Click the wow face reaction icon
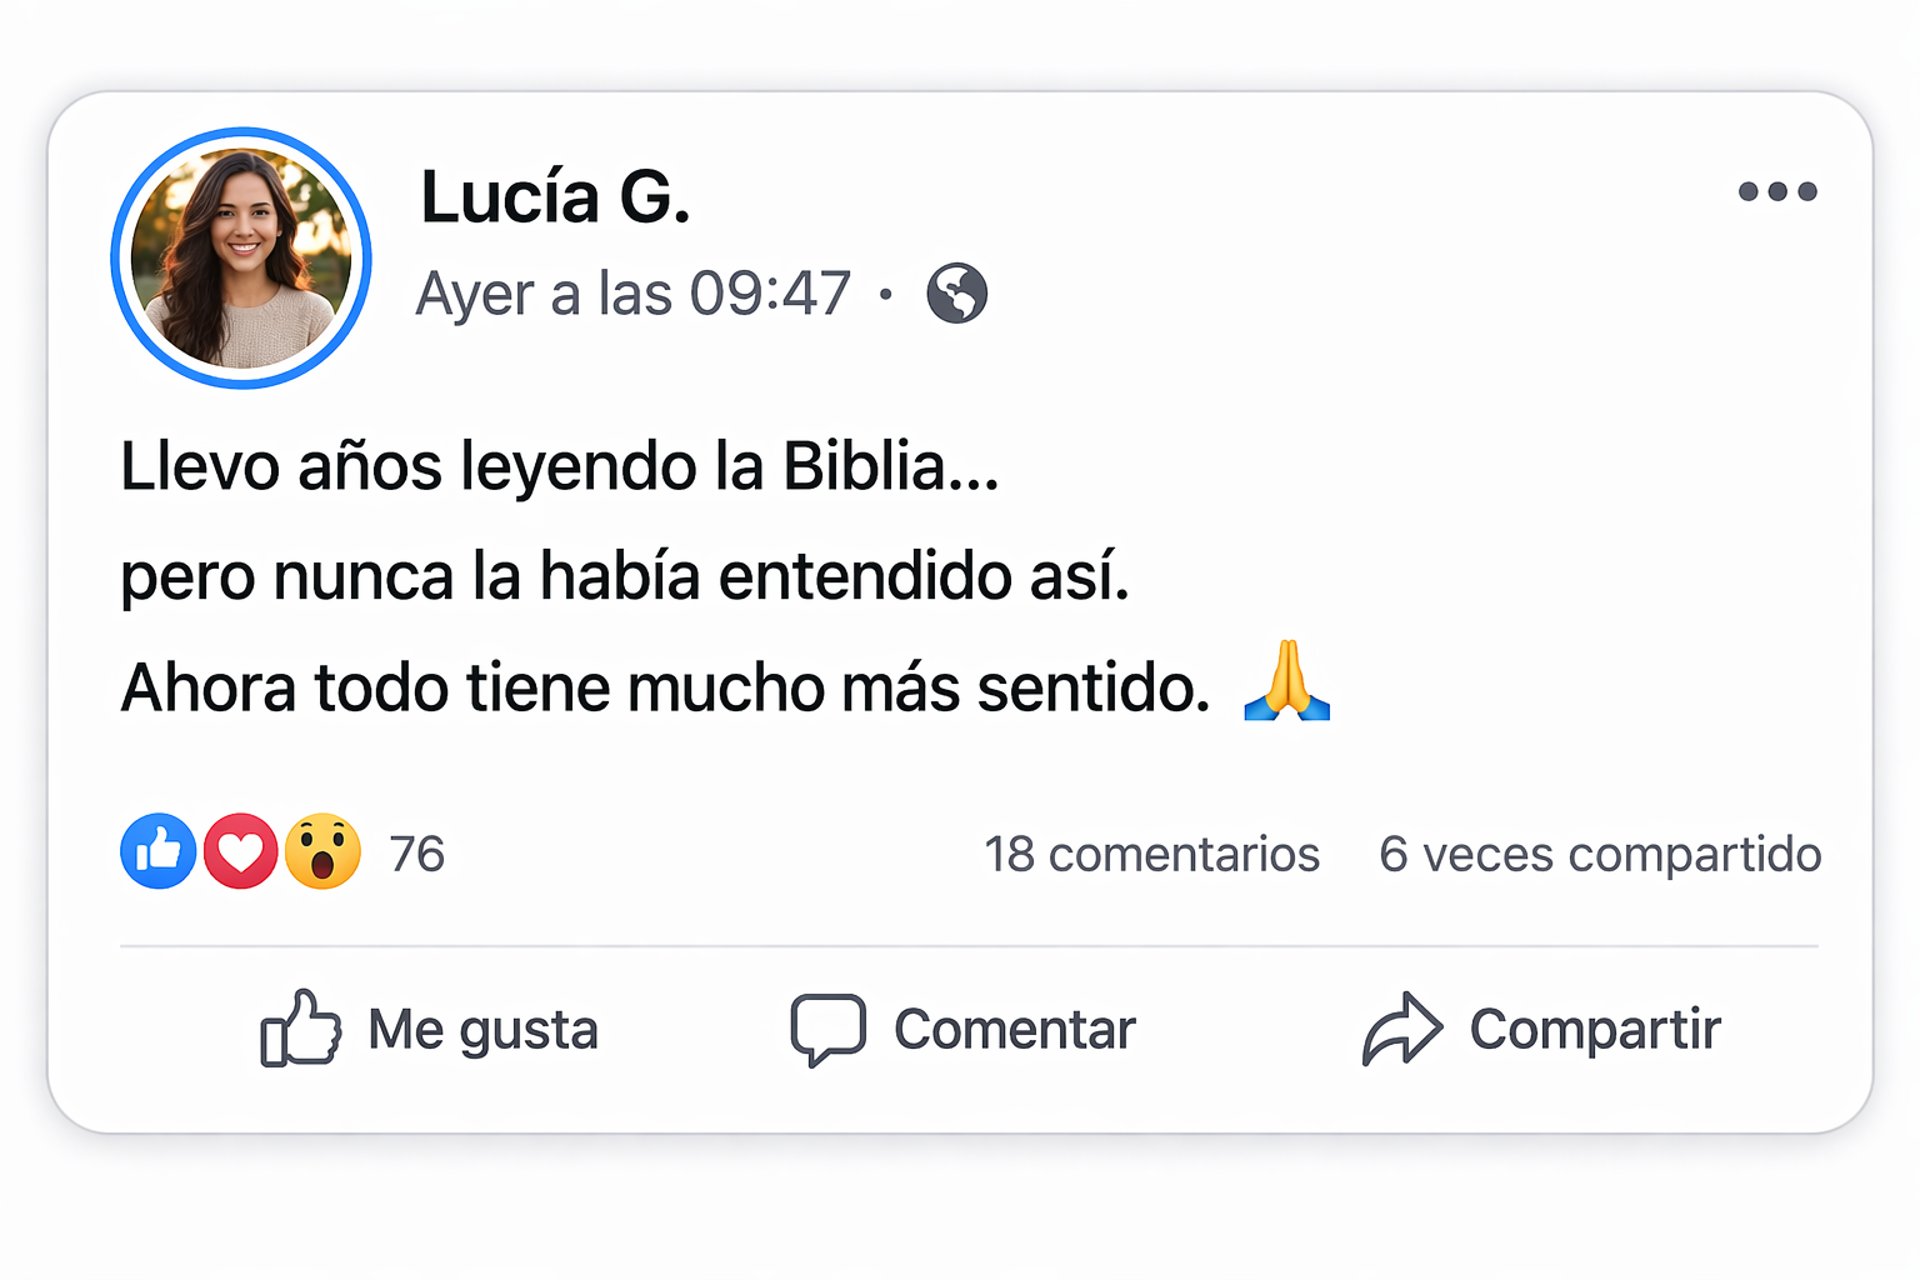Screen dimensions: 1920x1280 [x=322, y=852]
